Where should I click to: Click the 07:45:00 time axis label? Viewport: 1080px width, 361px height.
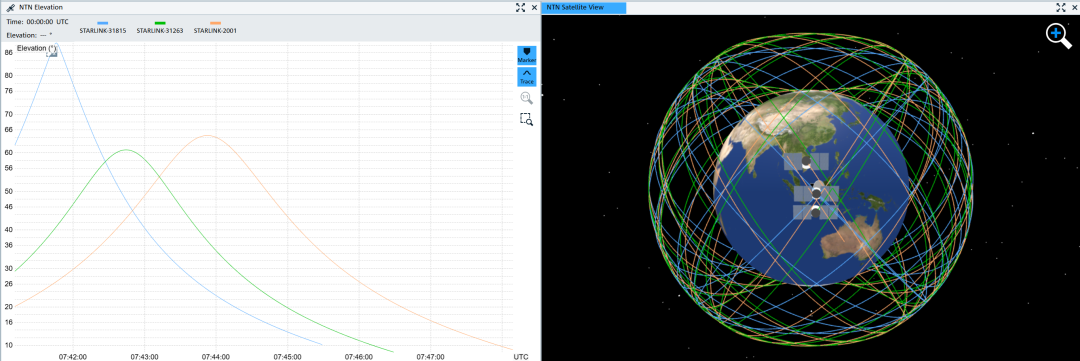click(287, 357)
